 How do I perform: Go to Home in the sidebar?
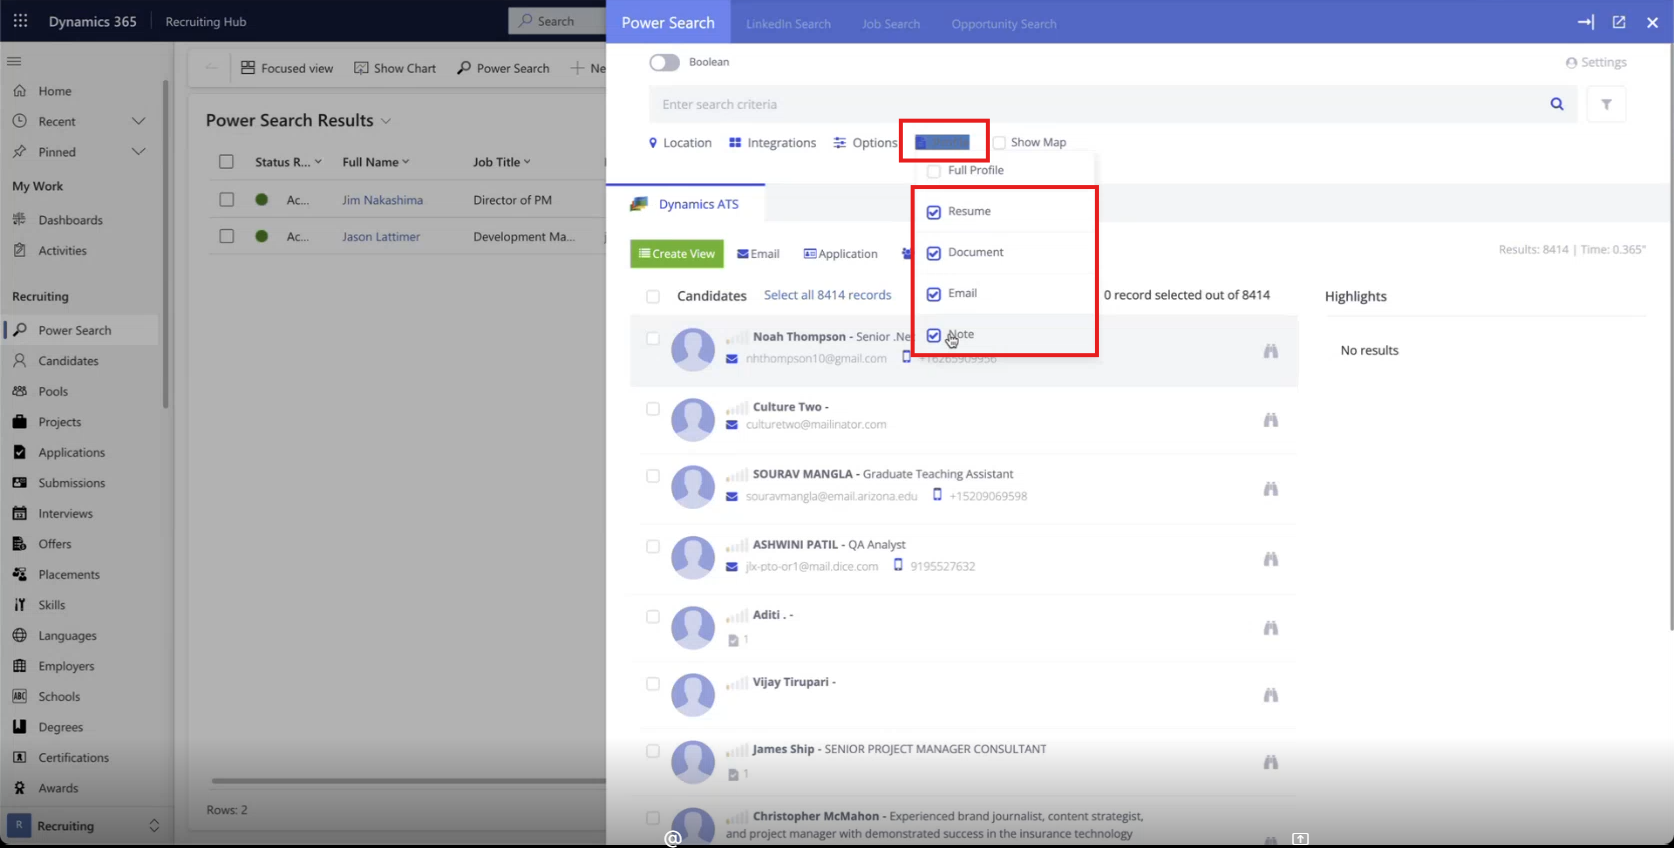(x=55, y=91)
